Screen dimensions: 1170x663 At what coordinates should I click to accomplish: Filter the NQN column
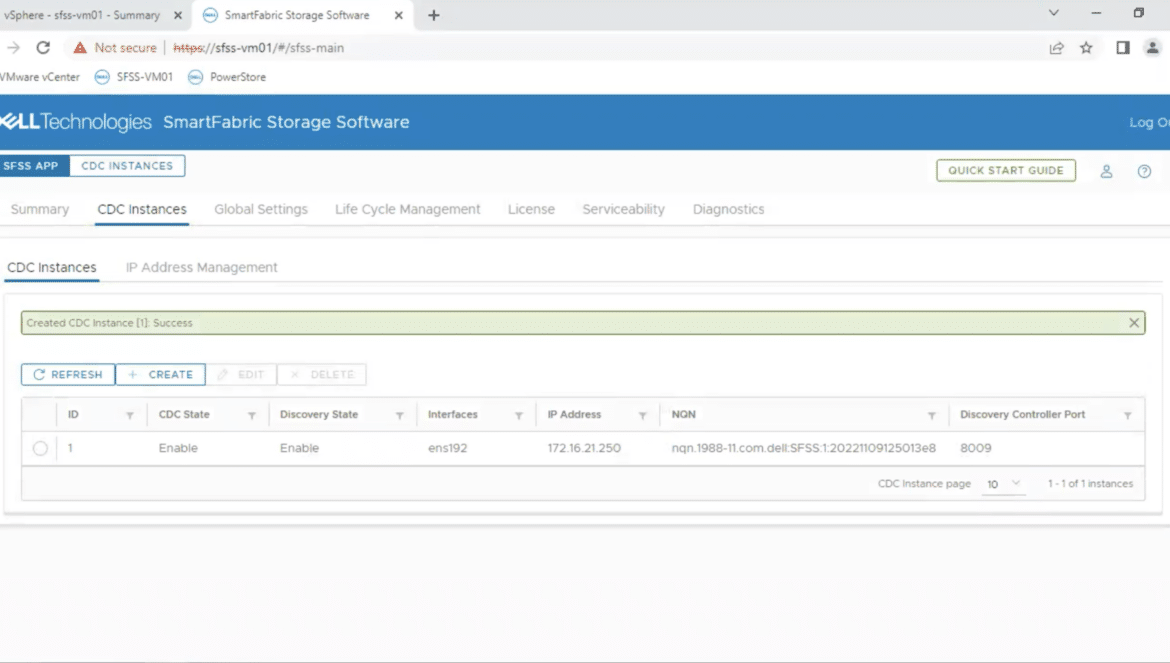pyautogui.click(x=931, y=415)
